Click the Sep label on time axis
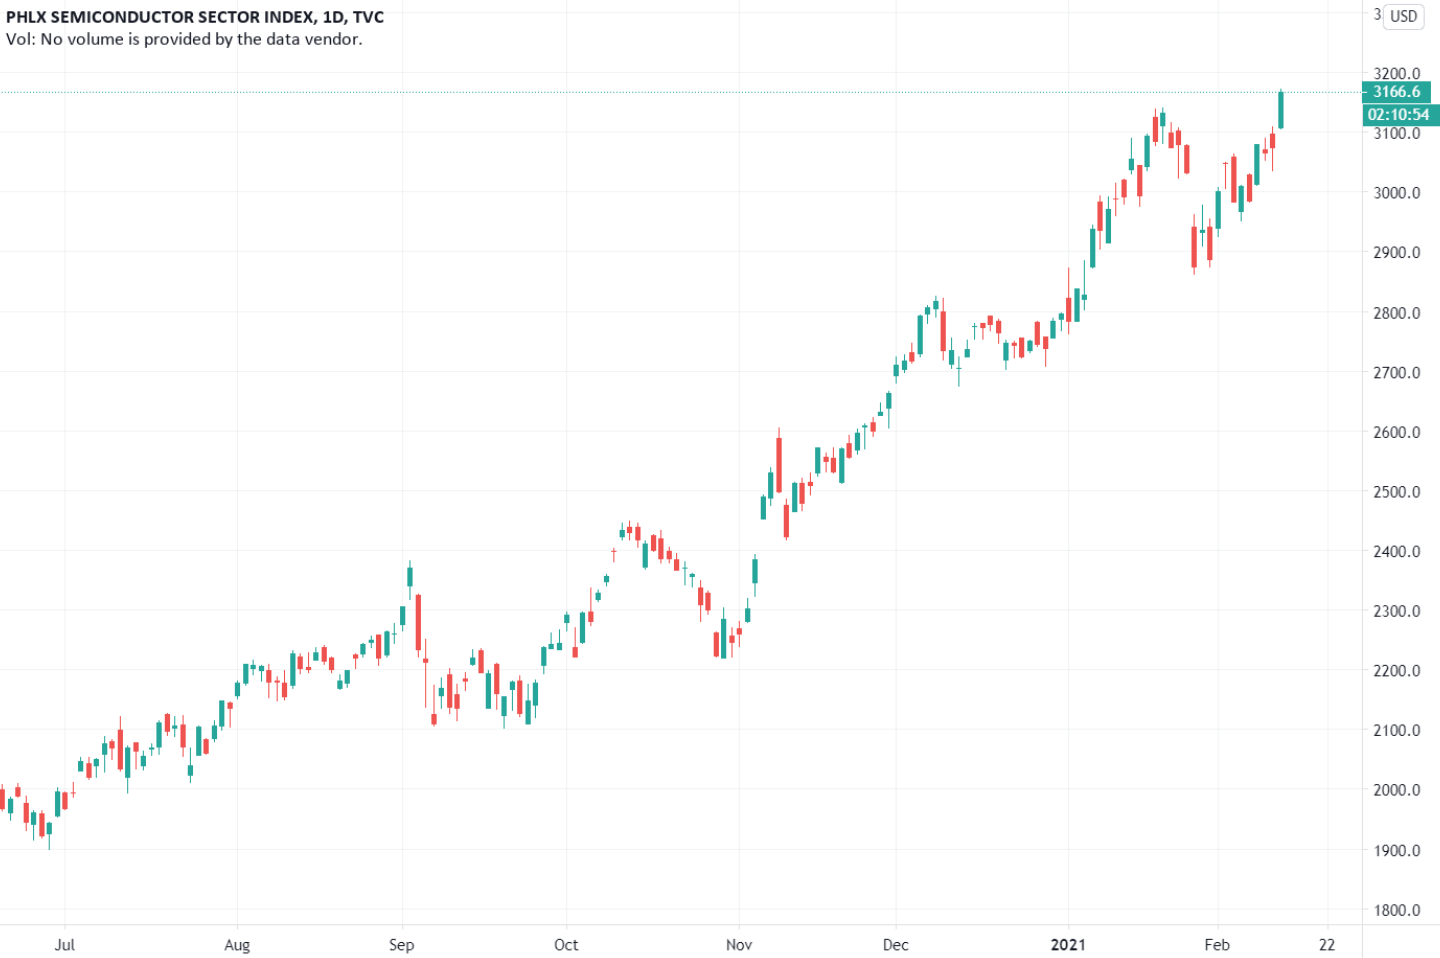Viewport: 1440px width, 958px height. pyautogui.click(x=401, y=945)
